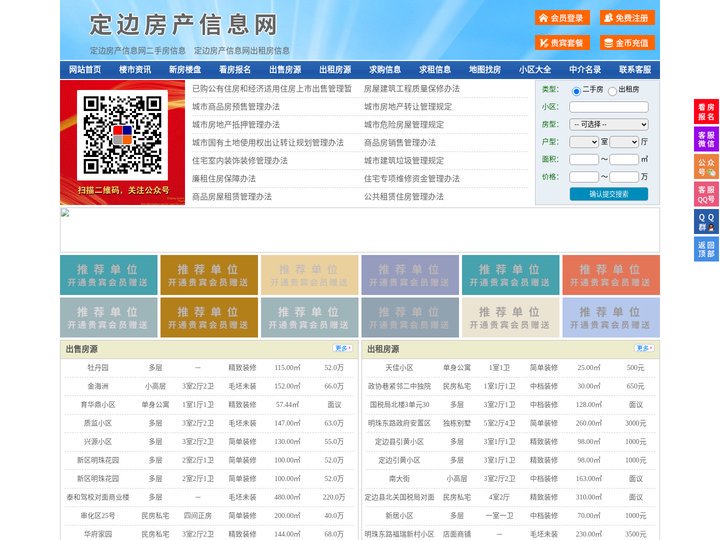This screenshot has width=720, height=540.
Task: Open link 廉租住房保障办法
Action: [224, 179]
